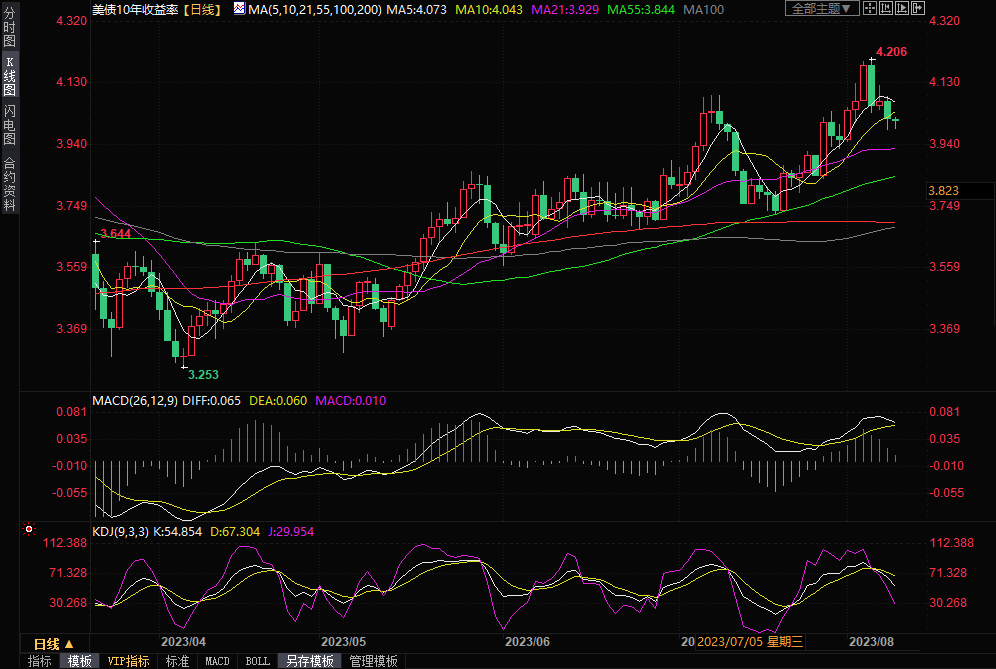Click the playback replay icon in top toolbar

point(902,8)
